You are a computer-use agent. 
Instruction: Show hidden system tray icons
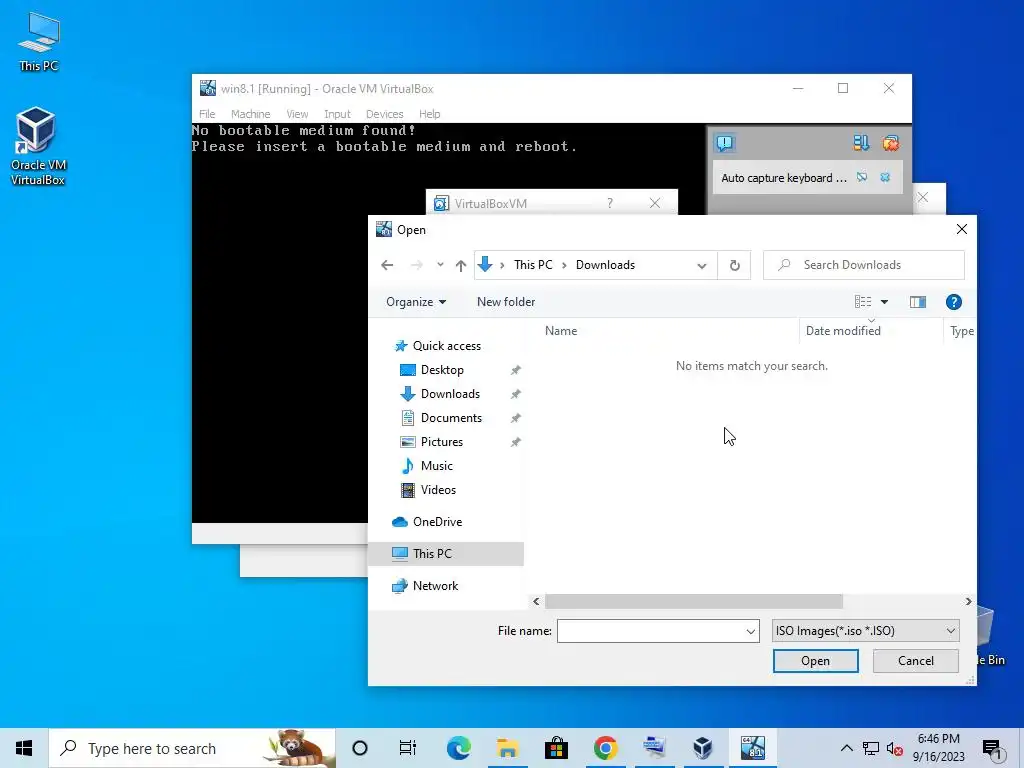[846, 748]
